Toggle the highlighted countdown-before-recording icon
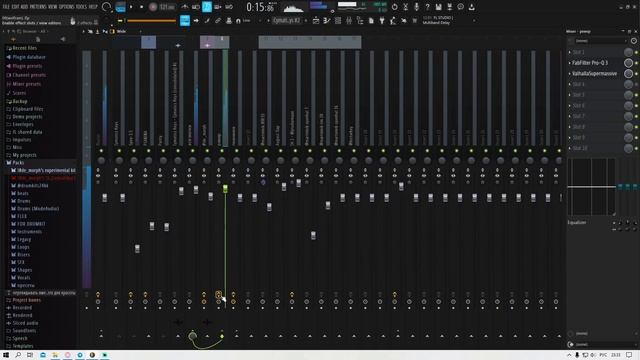Image resolution: width=640 pixels, height=360 pixels. [x=207, y=7]
